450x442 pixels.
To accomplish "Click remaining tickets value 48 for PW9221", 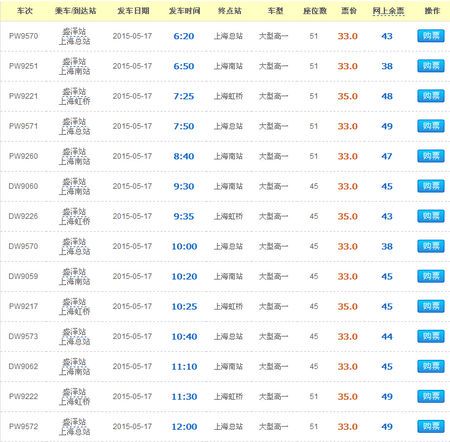I will 387,96.
